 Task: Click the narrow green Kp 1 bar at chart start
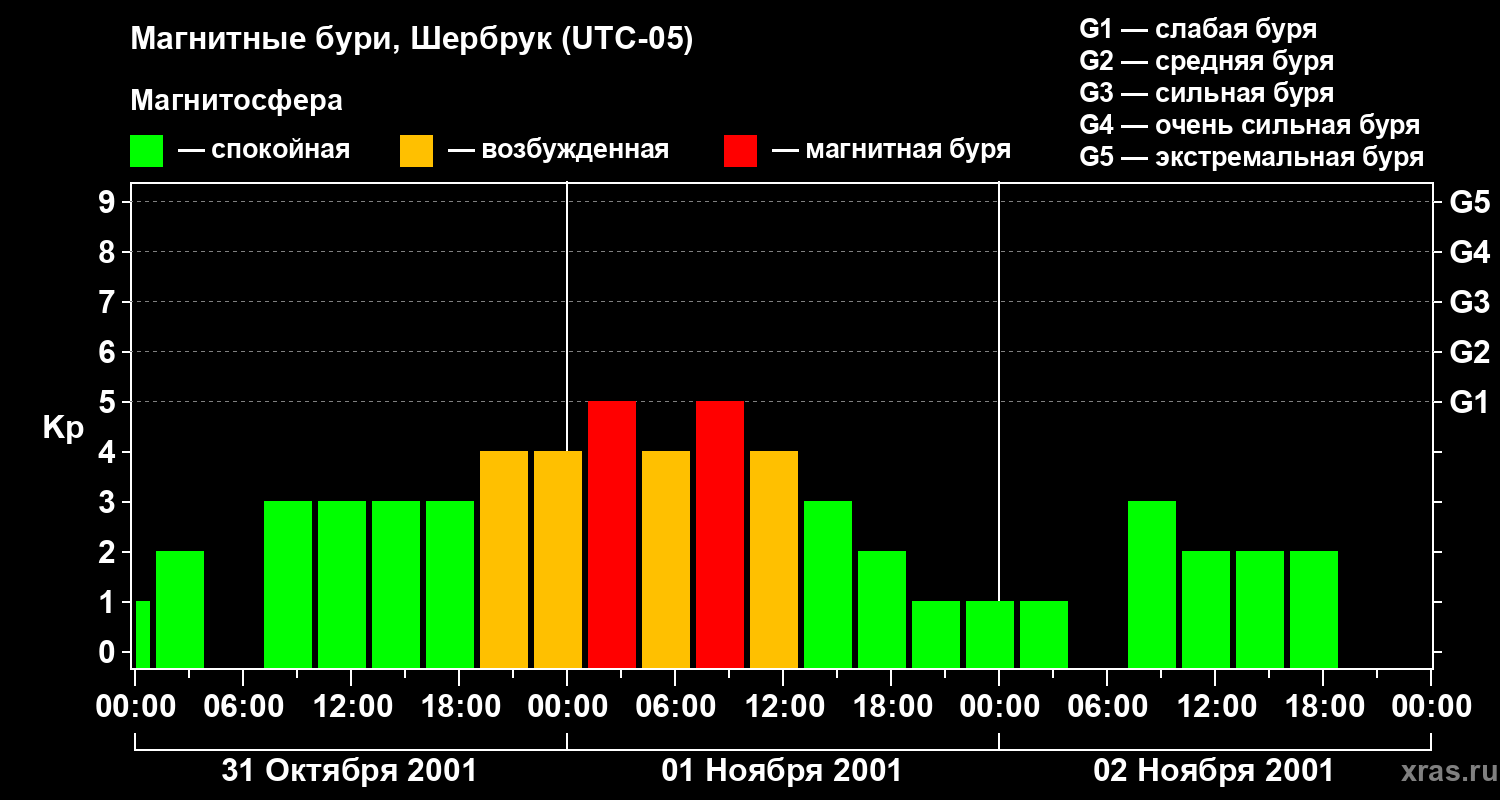pyautogui.click(x=143, y=634)
